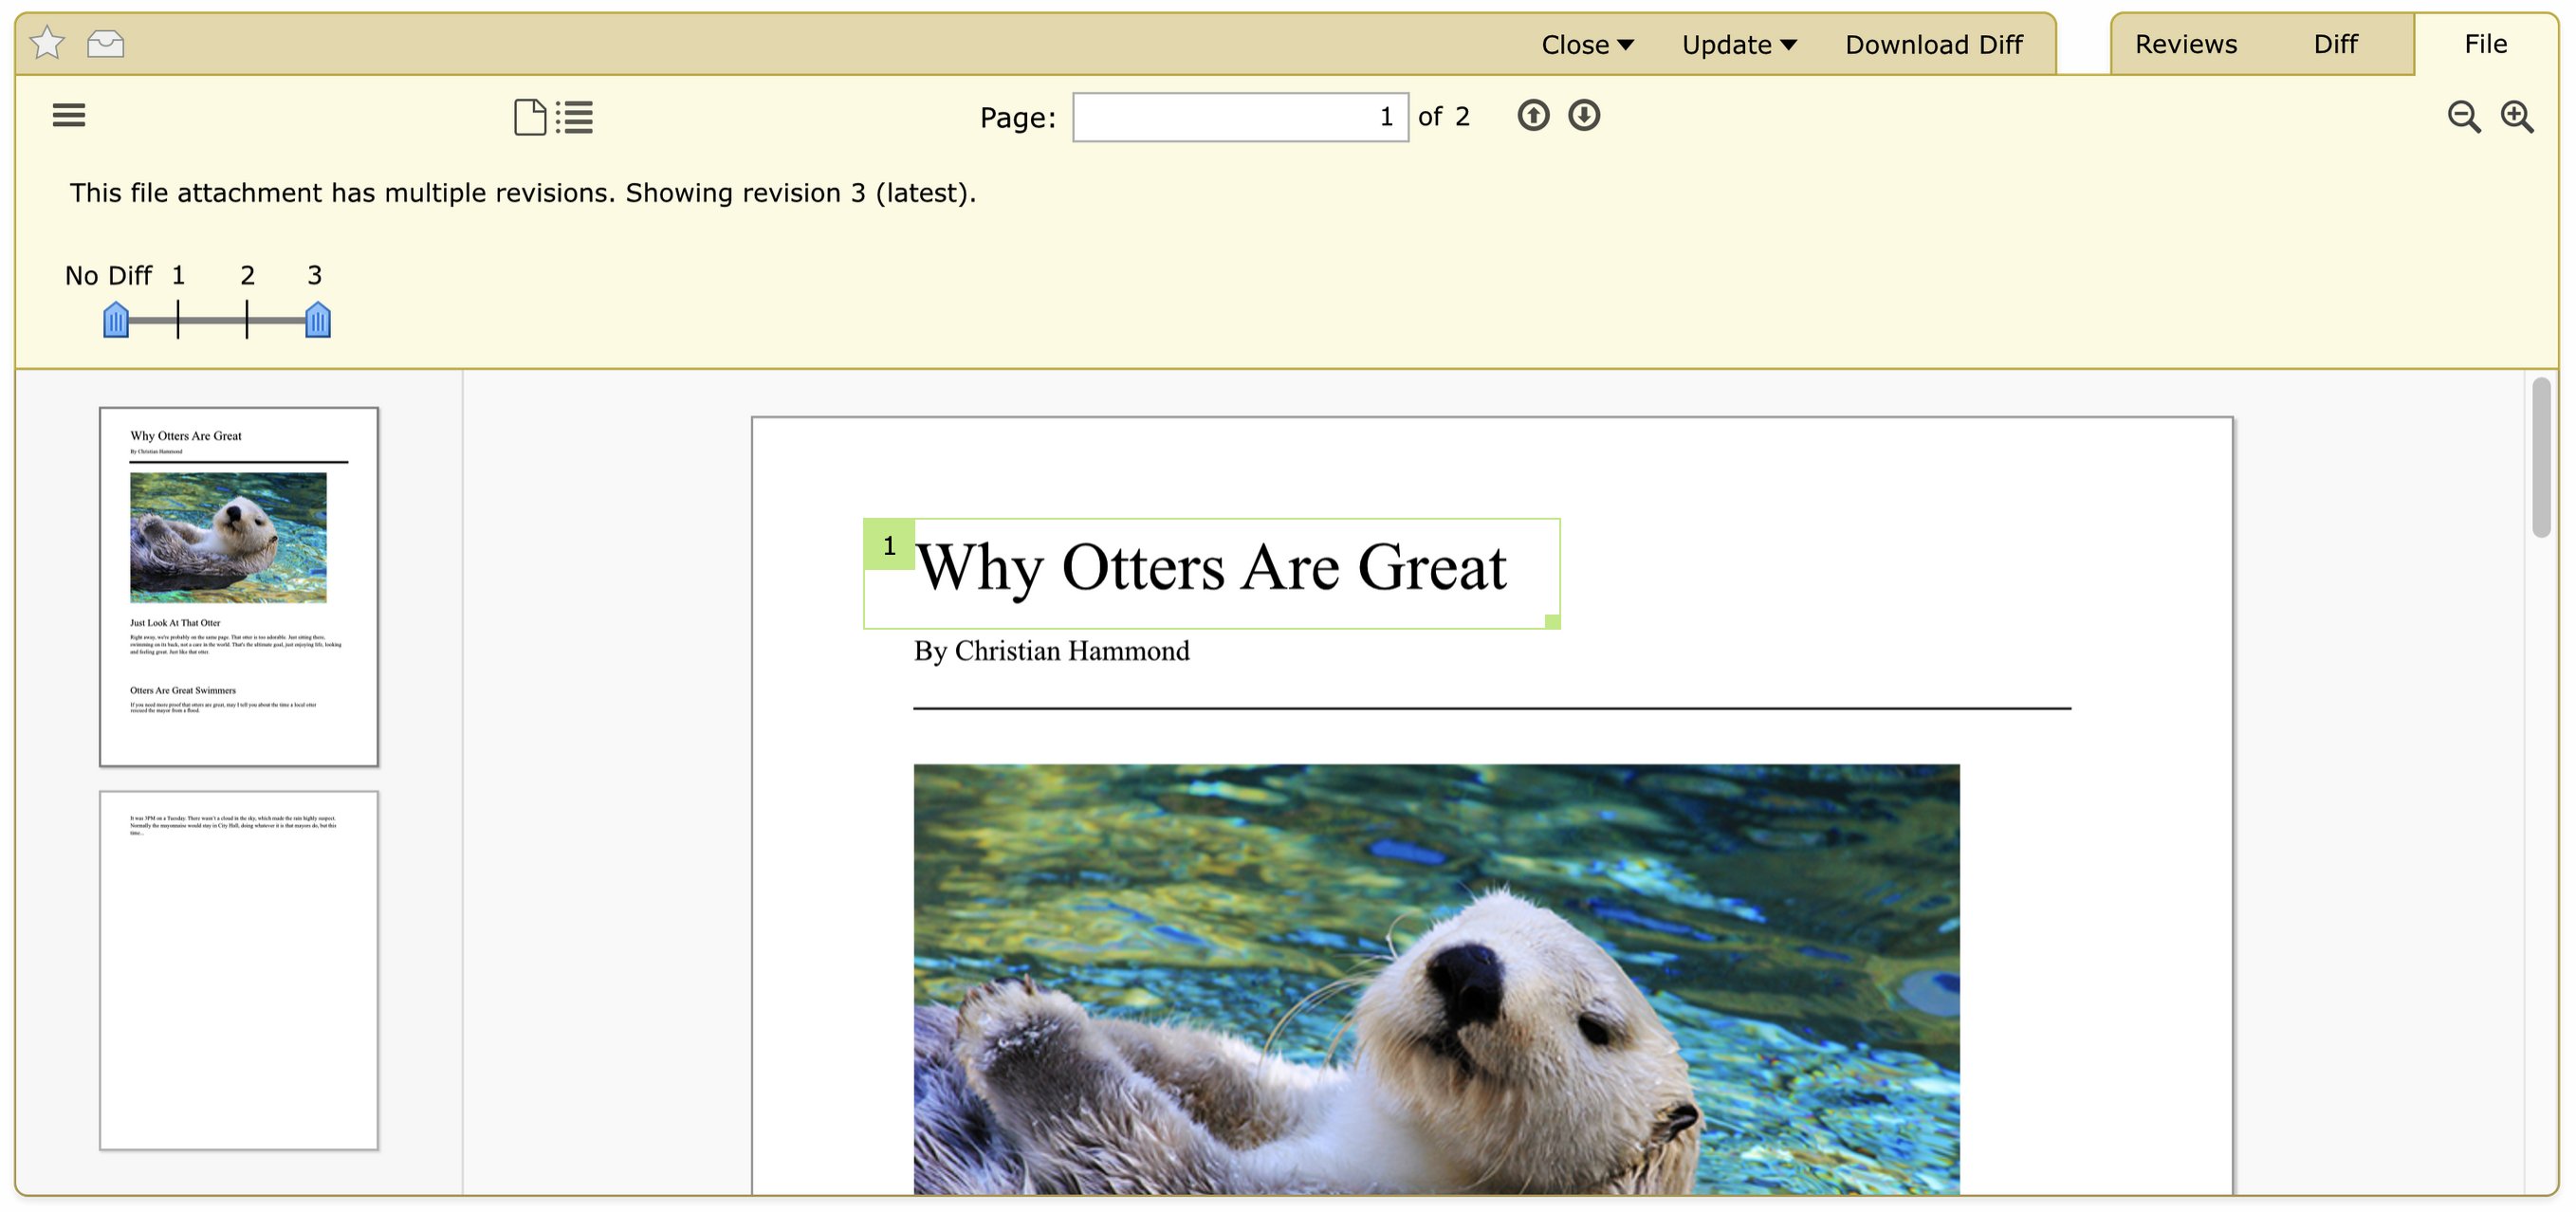2576x1212 pixels.
Task: Go to next page arrow
Action: tap(1583, 116)
